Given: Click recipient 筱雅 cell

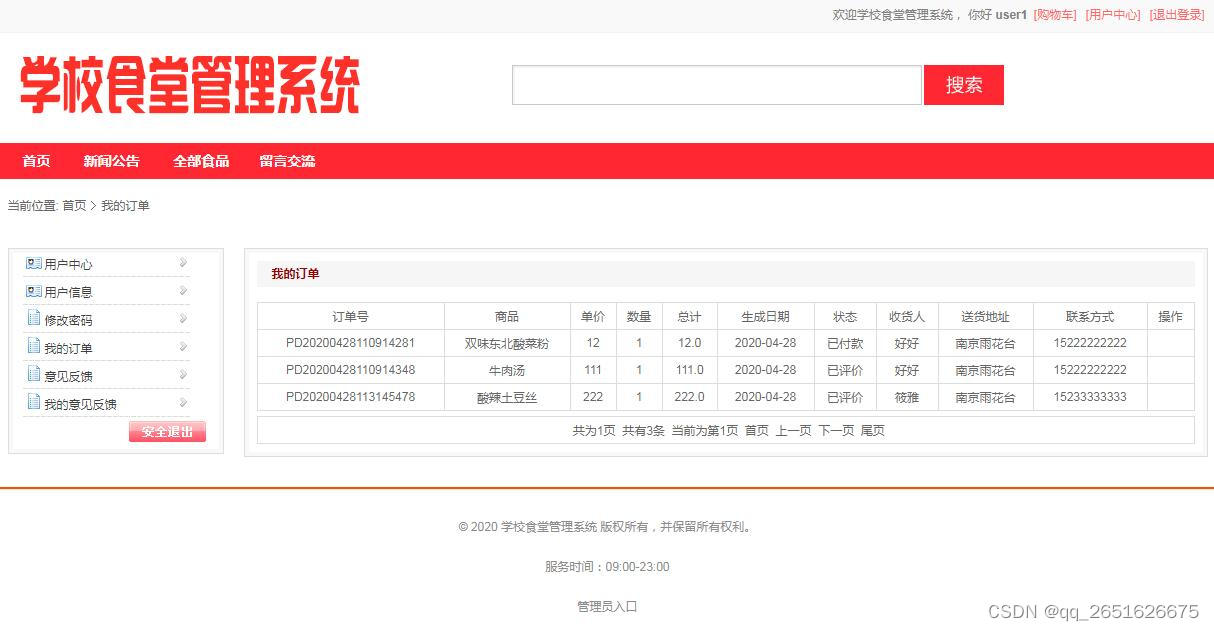Looking at the screenshot, I should 907,397.
